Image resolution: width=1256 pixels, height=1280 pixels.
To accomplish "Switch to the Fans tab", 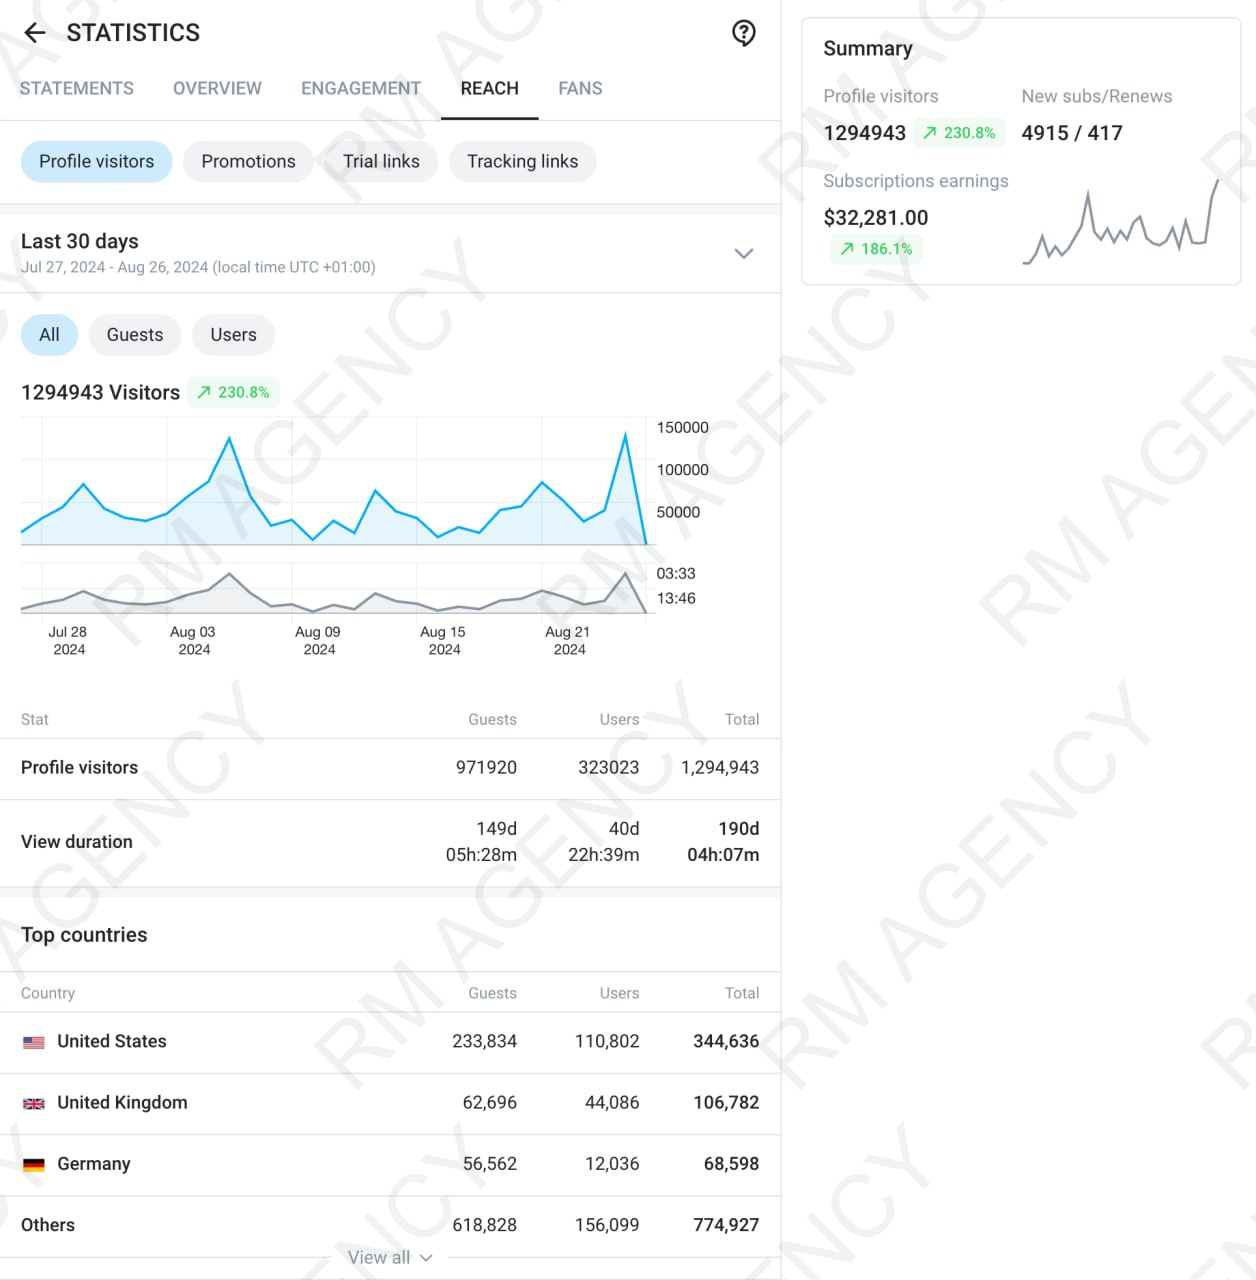I will (x=580, y=88).
